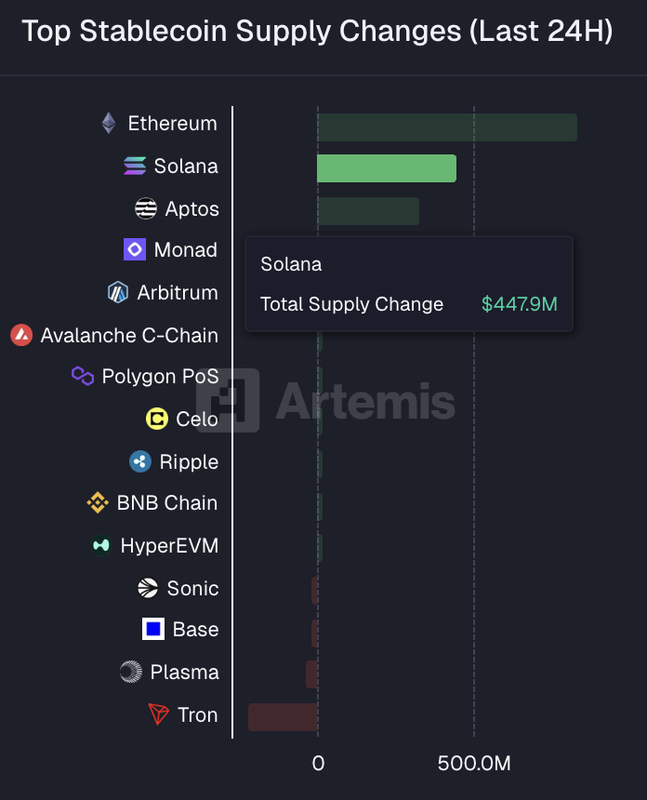Click the Plasma chain label

click(184, 672)
